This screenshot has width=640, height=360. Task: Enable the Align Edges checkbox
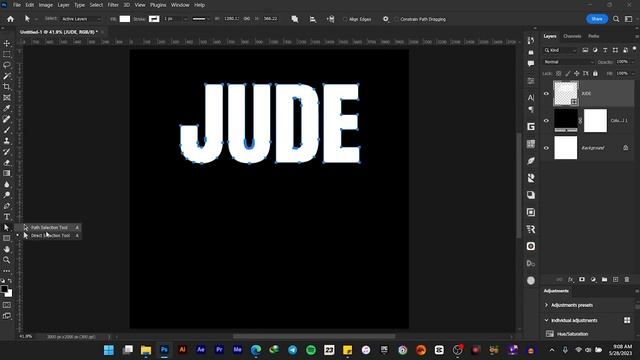point(345,19)
